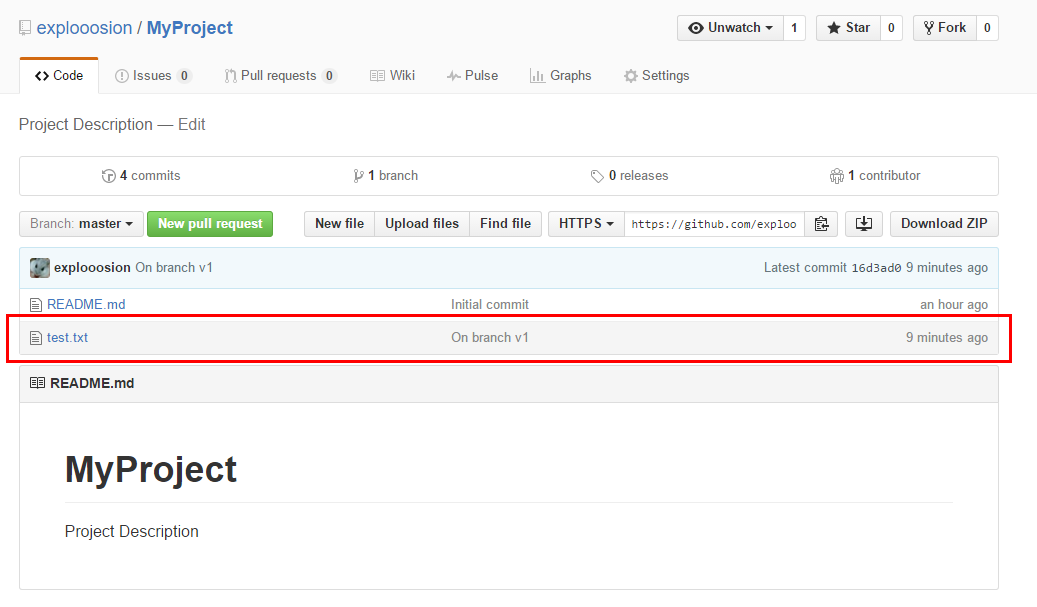View the 0 releases link
Viewport: 1037px width, 607px height.
pos(630,176)
